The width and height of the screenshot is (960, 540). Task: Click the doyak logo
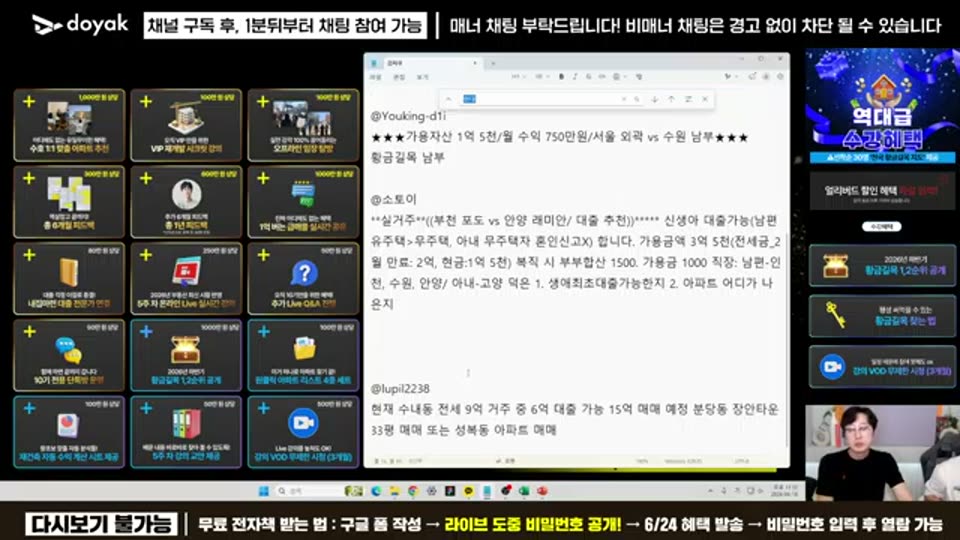(x=80, y=24)
